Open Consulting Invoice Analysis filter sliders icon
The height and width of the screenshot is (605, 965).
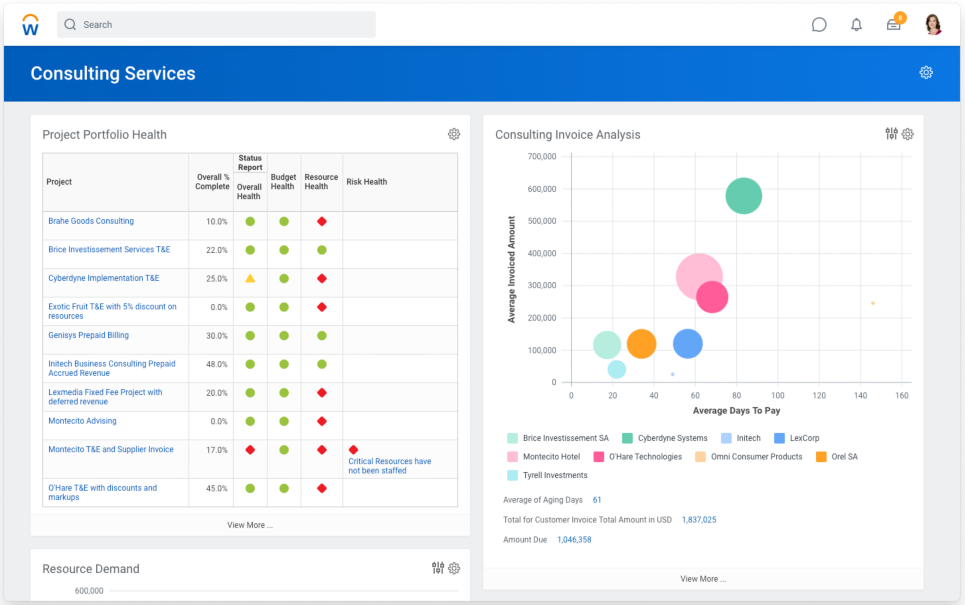pos(891,134)
